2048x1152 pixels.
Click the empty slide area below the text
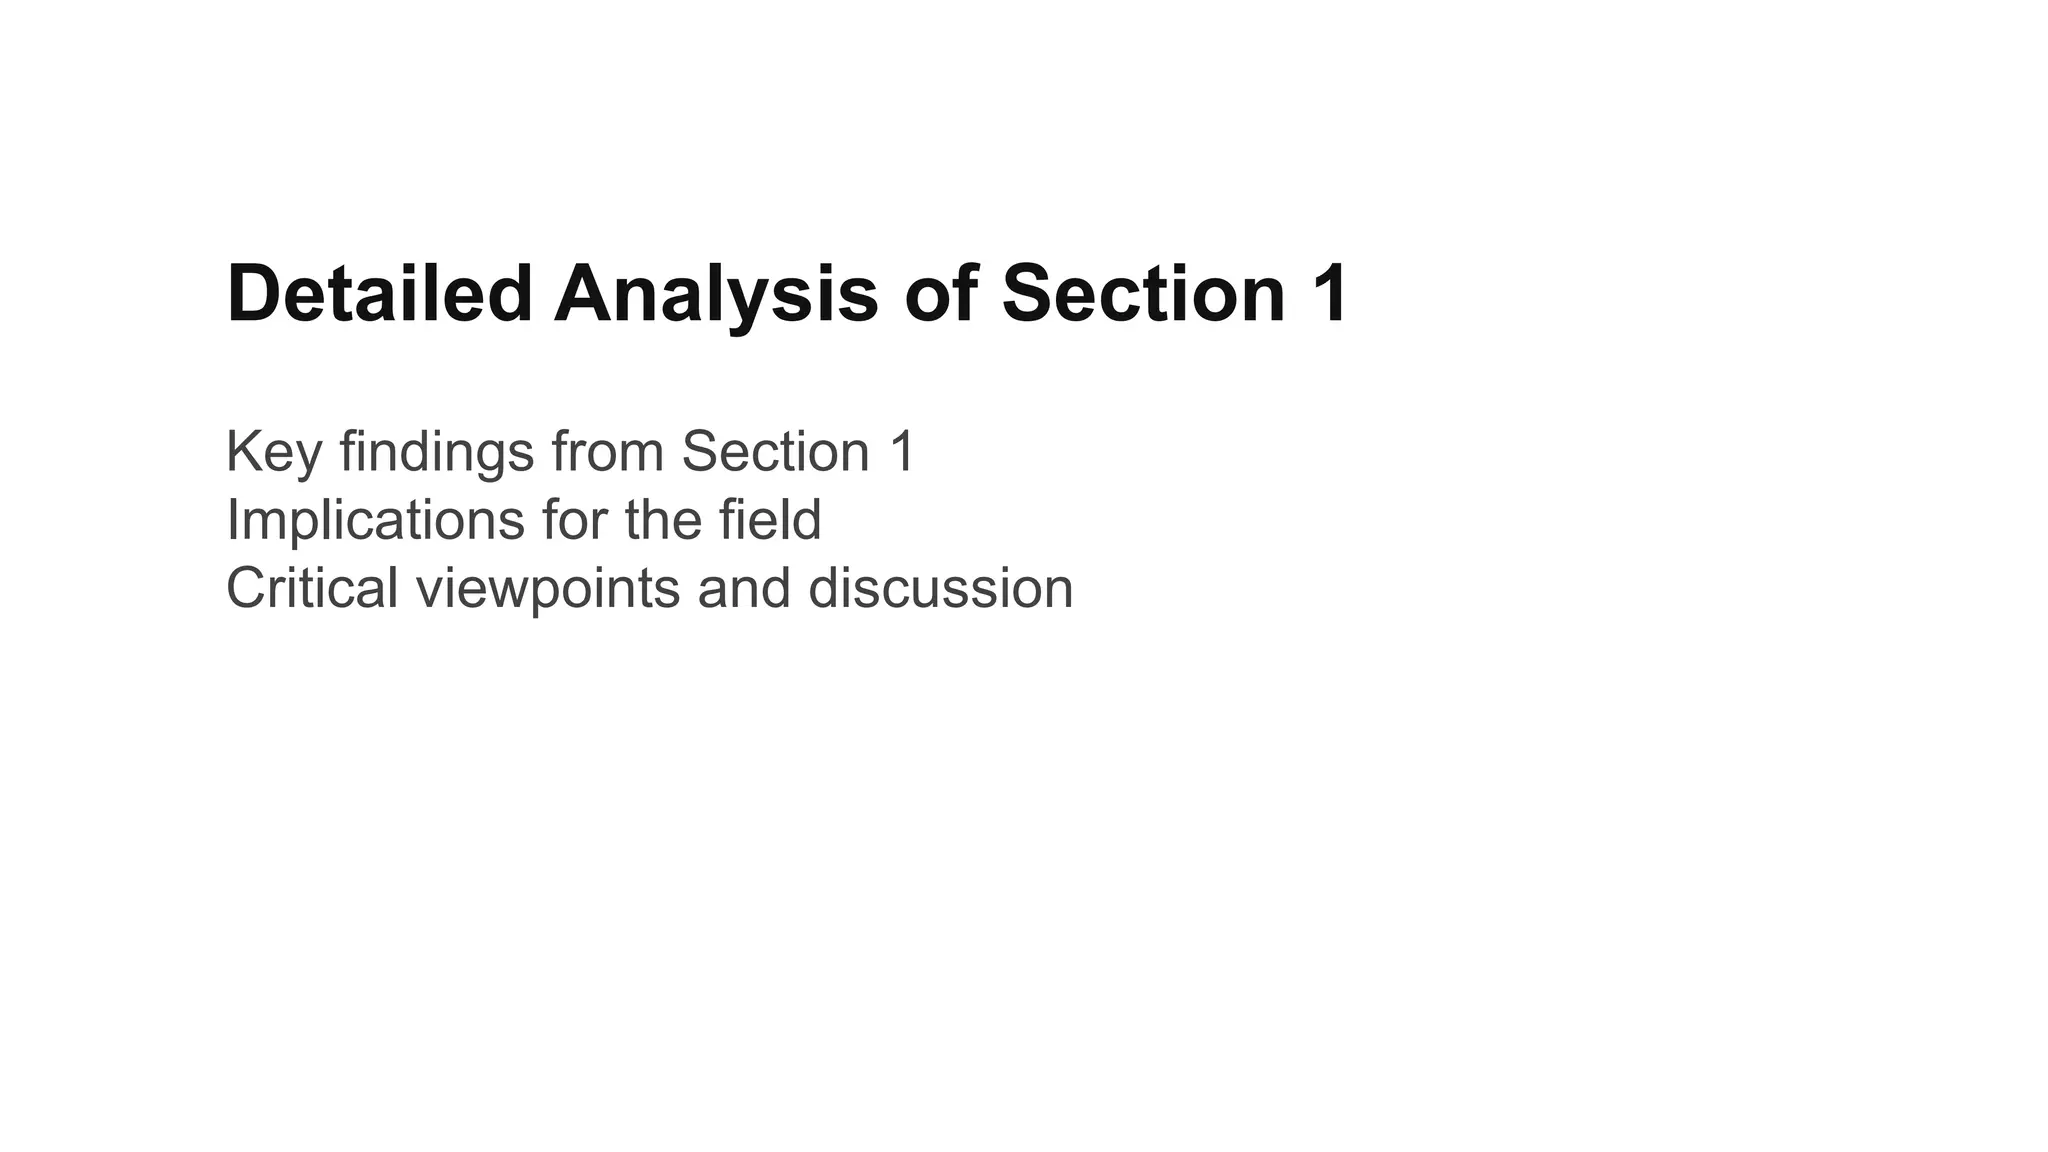pyautogui.click(x=1024, y=880)
